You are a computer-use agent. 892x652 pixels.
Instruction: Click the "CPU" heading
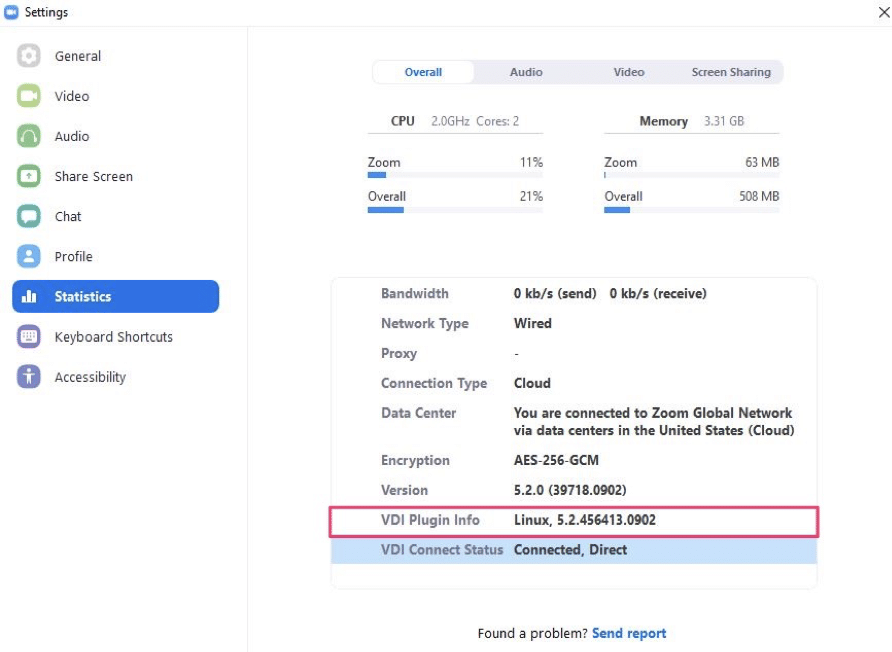tap(403, 121)
